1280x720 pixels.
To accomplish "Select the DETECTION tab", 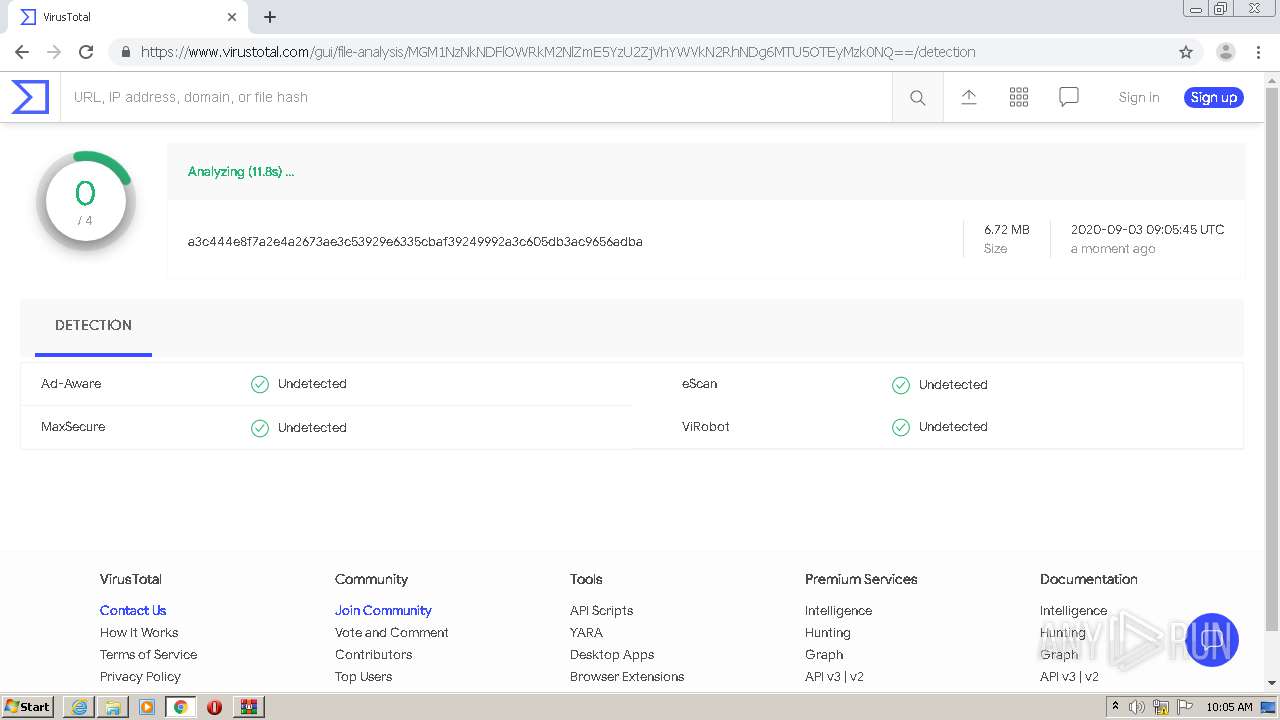I will 93,325.
